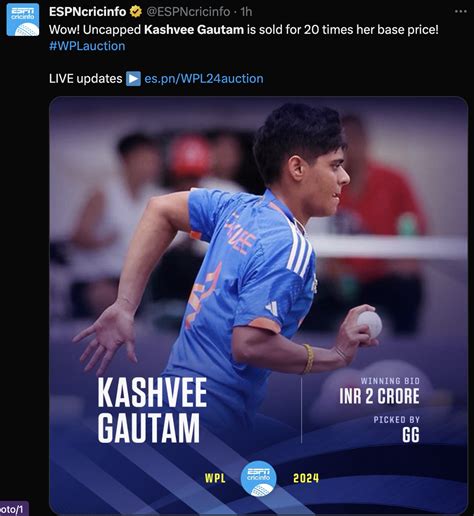The image size is (474, 516).
Task: Click the bold Kashvee Gautam tweet text
Action: pos(194,30)
